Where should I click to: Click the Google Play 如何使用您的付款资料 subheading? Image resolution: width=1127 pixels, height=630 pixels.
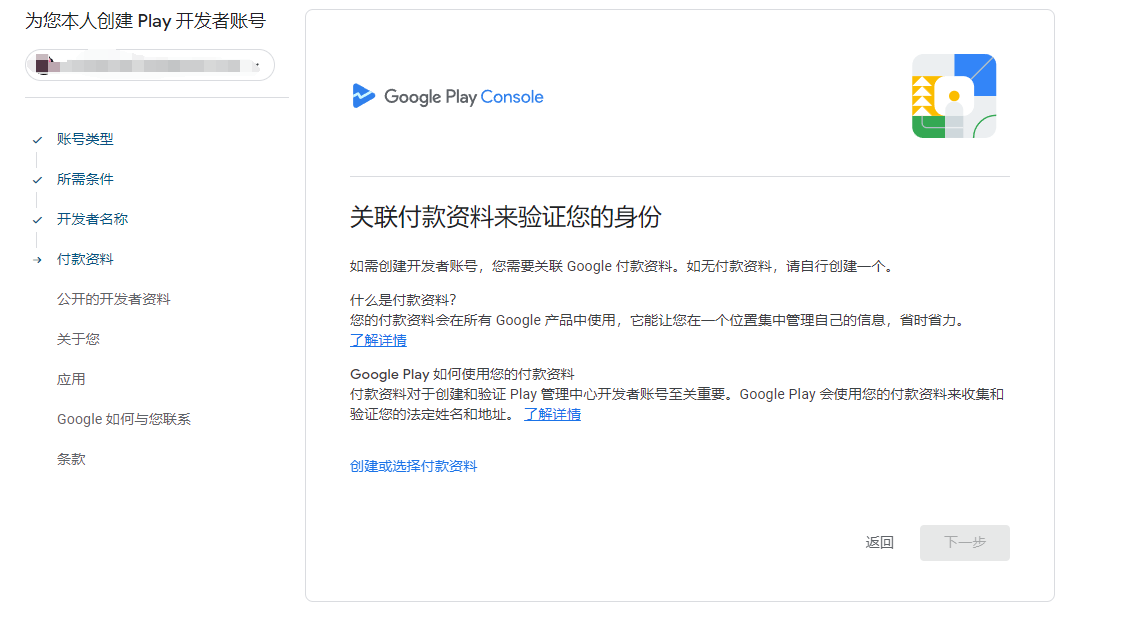[x=462, y=374]
